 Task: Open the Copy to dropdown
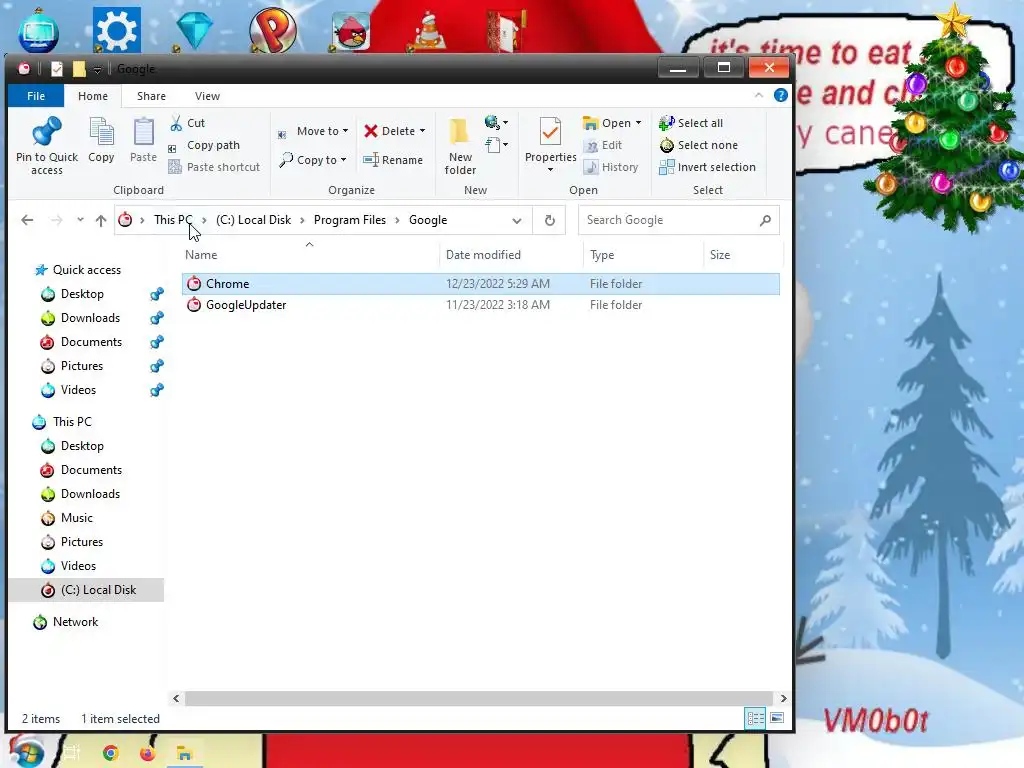click(x=313, y=160)
